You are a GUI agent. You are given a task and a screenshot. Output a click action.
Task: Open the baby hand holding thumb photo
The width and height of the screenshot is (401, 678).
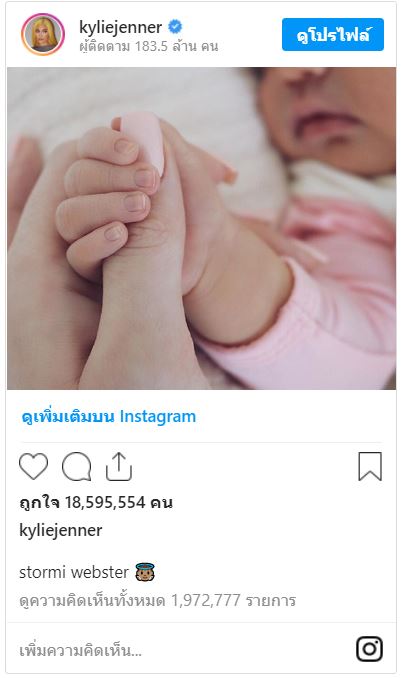click(201, 228)
